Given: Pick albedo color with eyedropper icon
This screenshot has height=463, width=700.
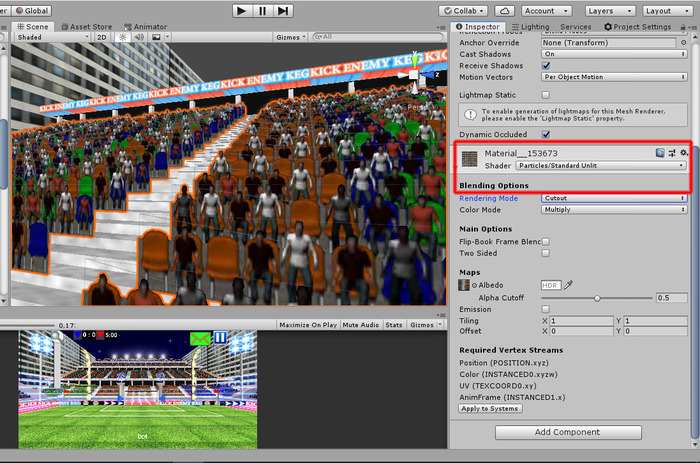Looking at the screenshot, I should click(568, 285).
